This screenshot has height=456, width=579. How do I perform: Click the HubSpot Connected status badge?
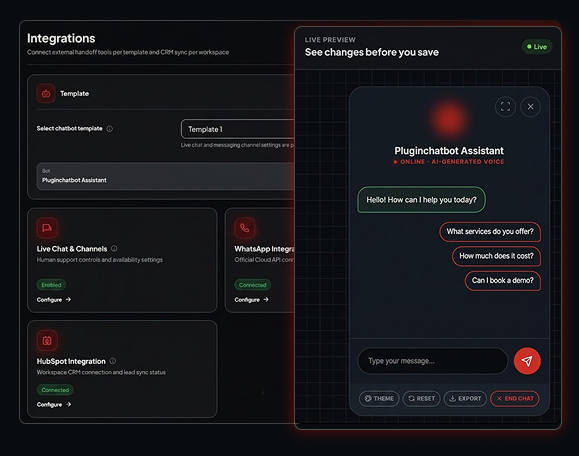[x=55, y=390]
